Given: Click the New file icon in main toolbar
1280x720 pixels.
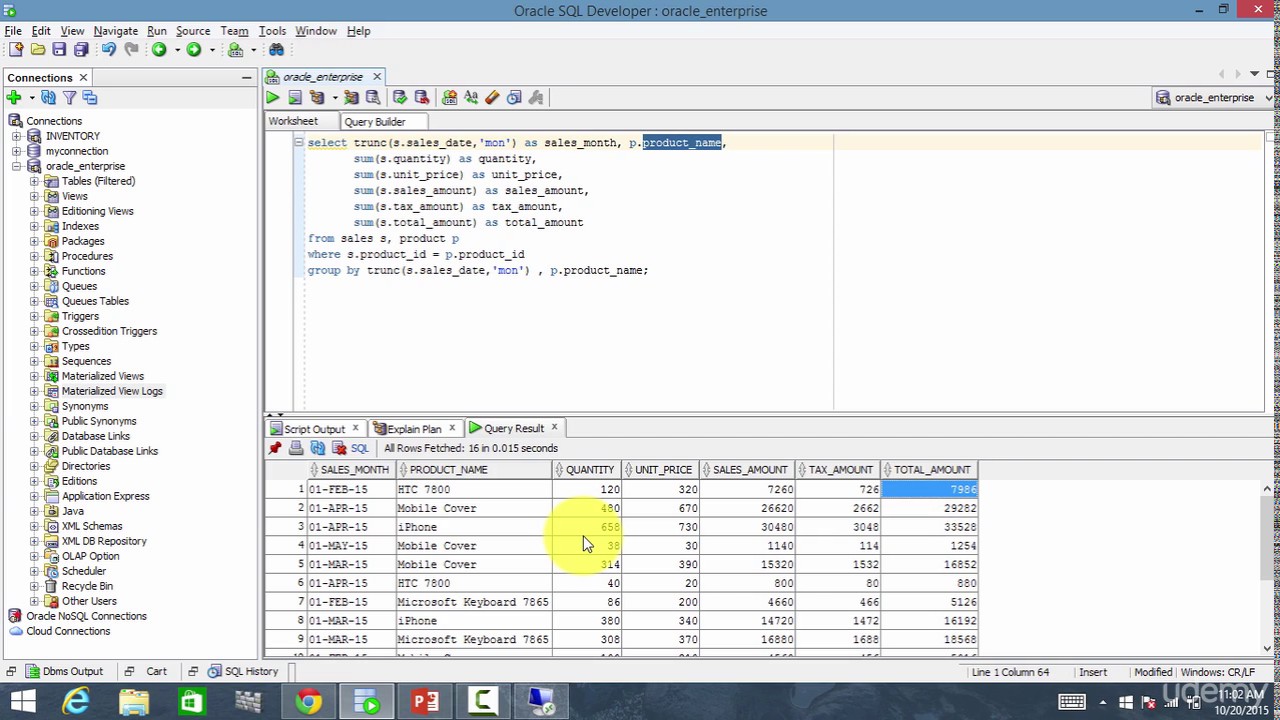Looking at the screenshot, I should coord(16,49).
